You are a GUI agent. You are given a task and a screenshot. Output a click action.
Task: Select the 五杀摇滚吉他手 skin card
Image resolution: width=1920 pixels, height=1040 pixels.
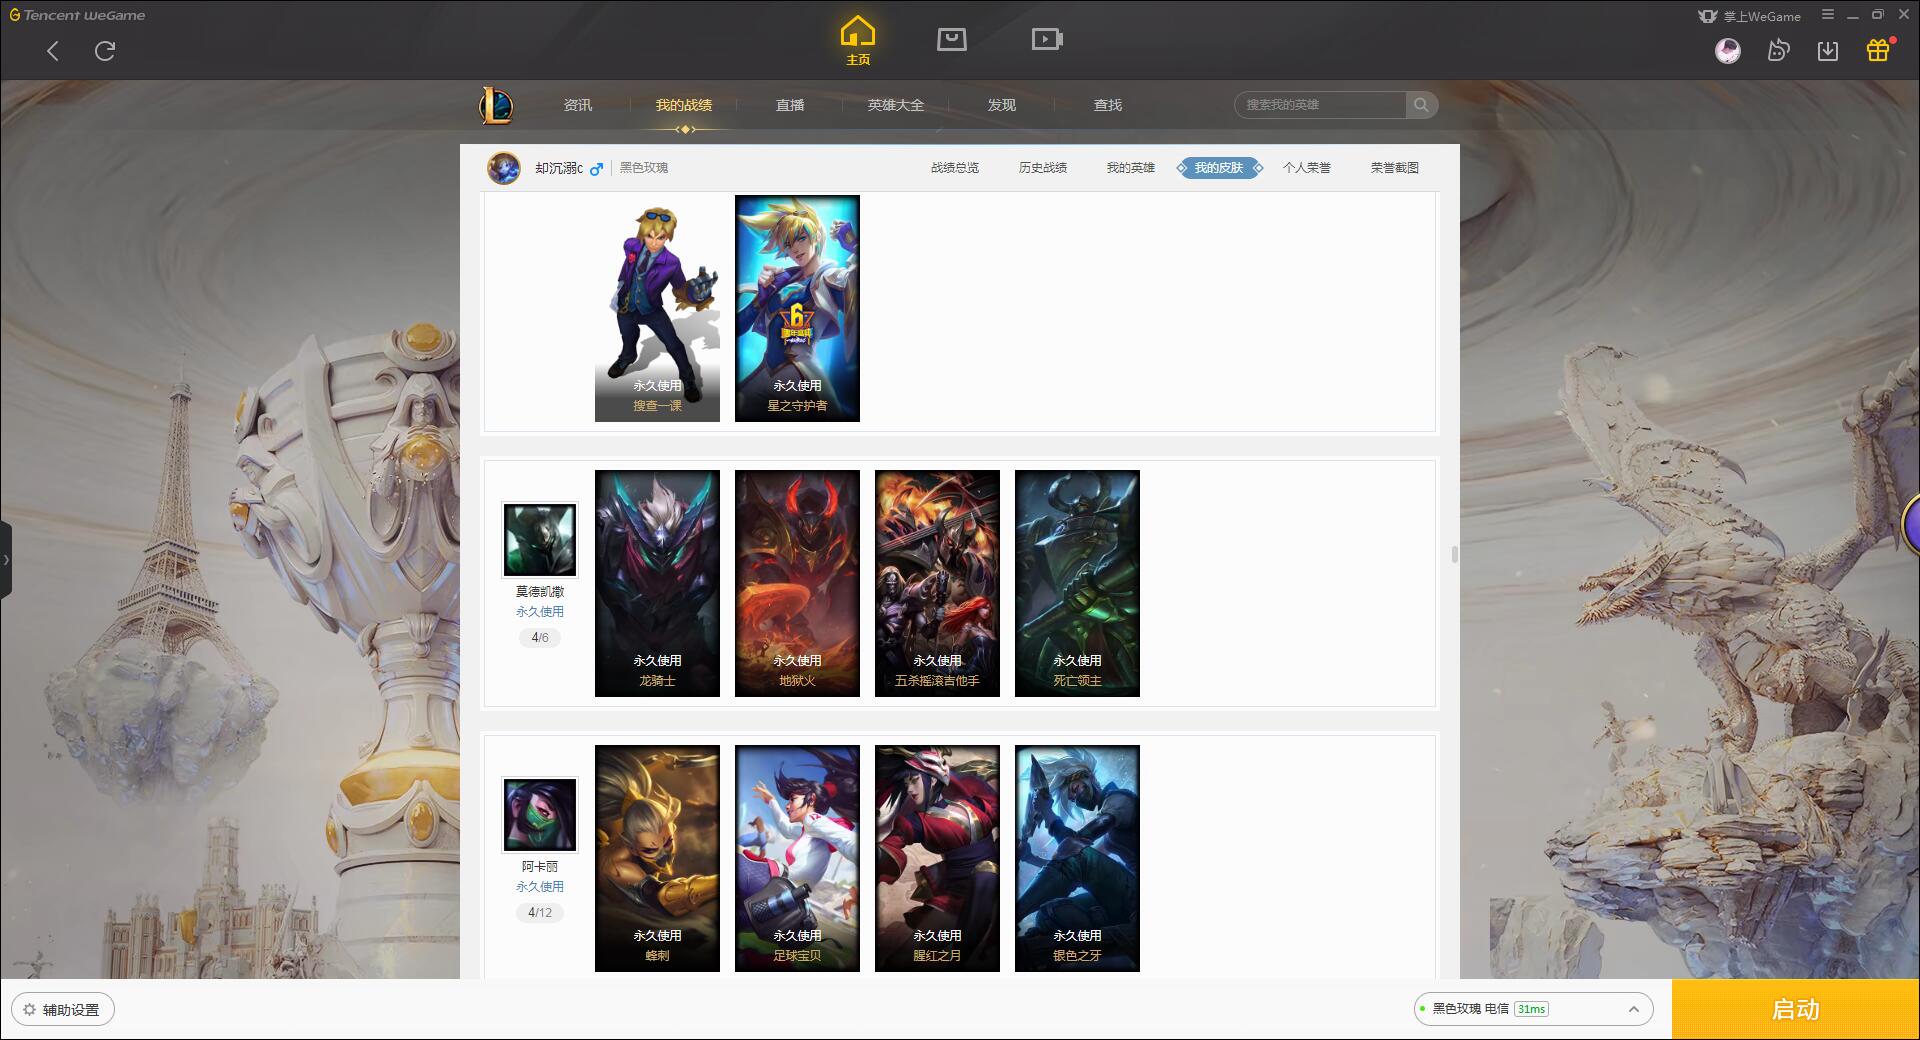pos(937,583)
